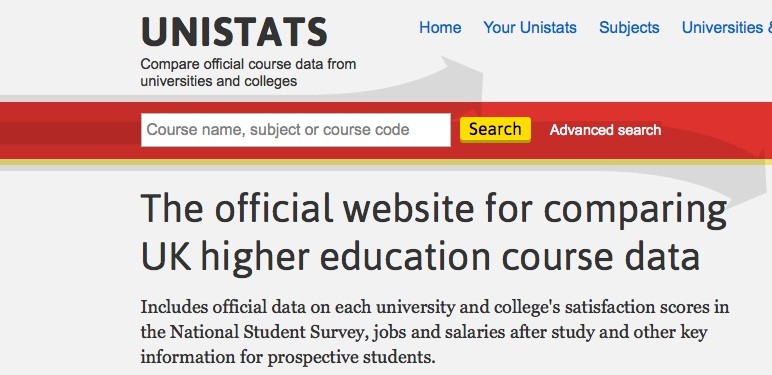
Task: Click the dark red banner left of search field
Action: pos(70,130)
